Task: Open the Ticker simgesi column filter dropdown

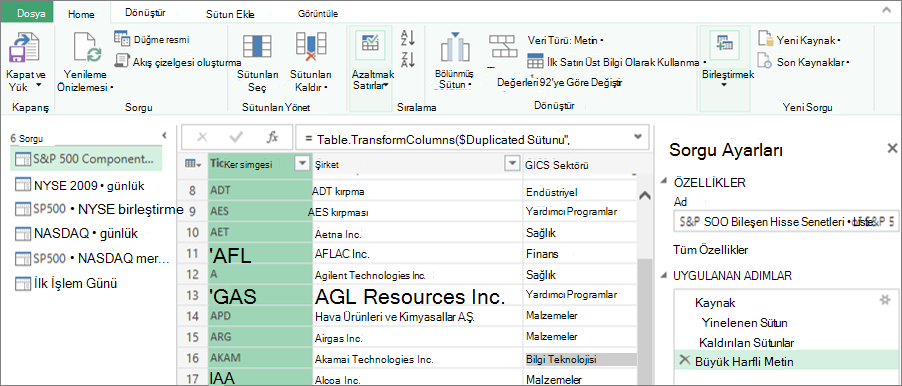Action: click(x=302, y=165)
